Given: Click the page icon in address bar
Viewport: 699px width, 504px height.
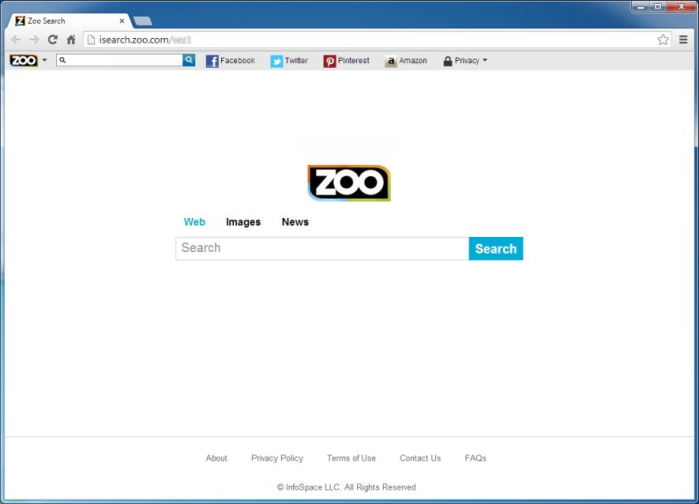Looking at the screenshot, I should click(x=91, y=40).
